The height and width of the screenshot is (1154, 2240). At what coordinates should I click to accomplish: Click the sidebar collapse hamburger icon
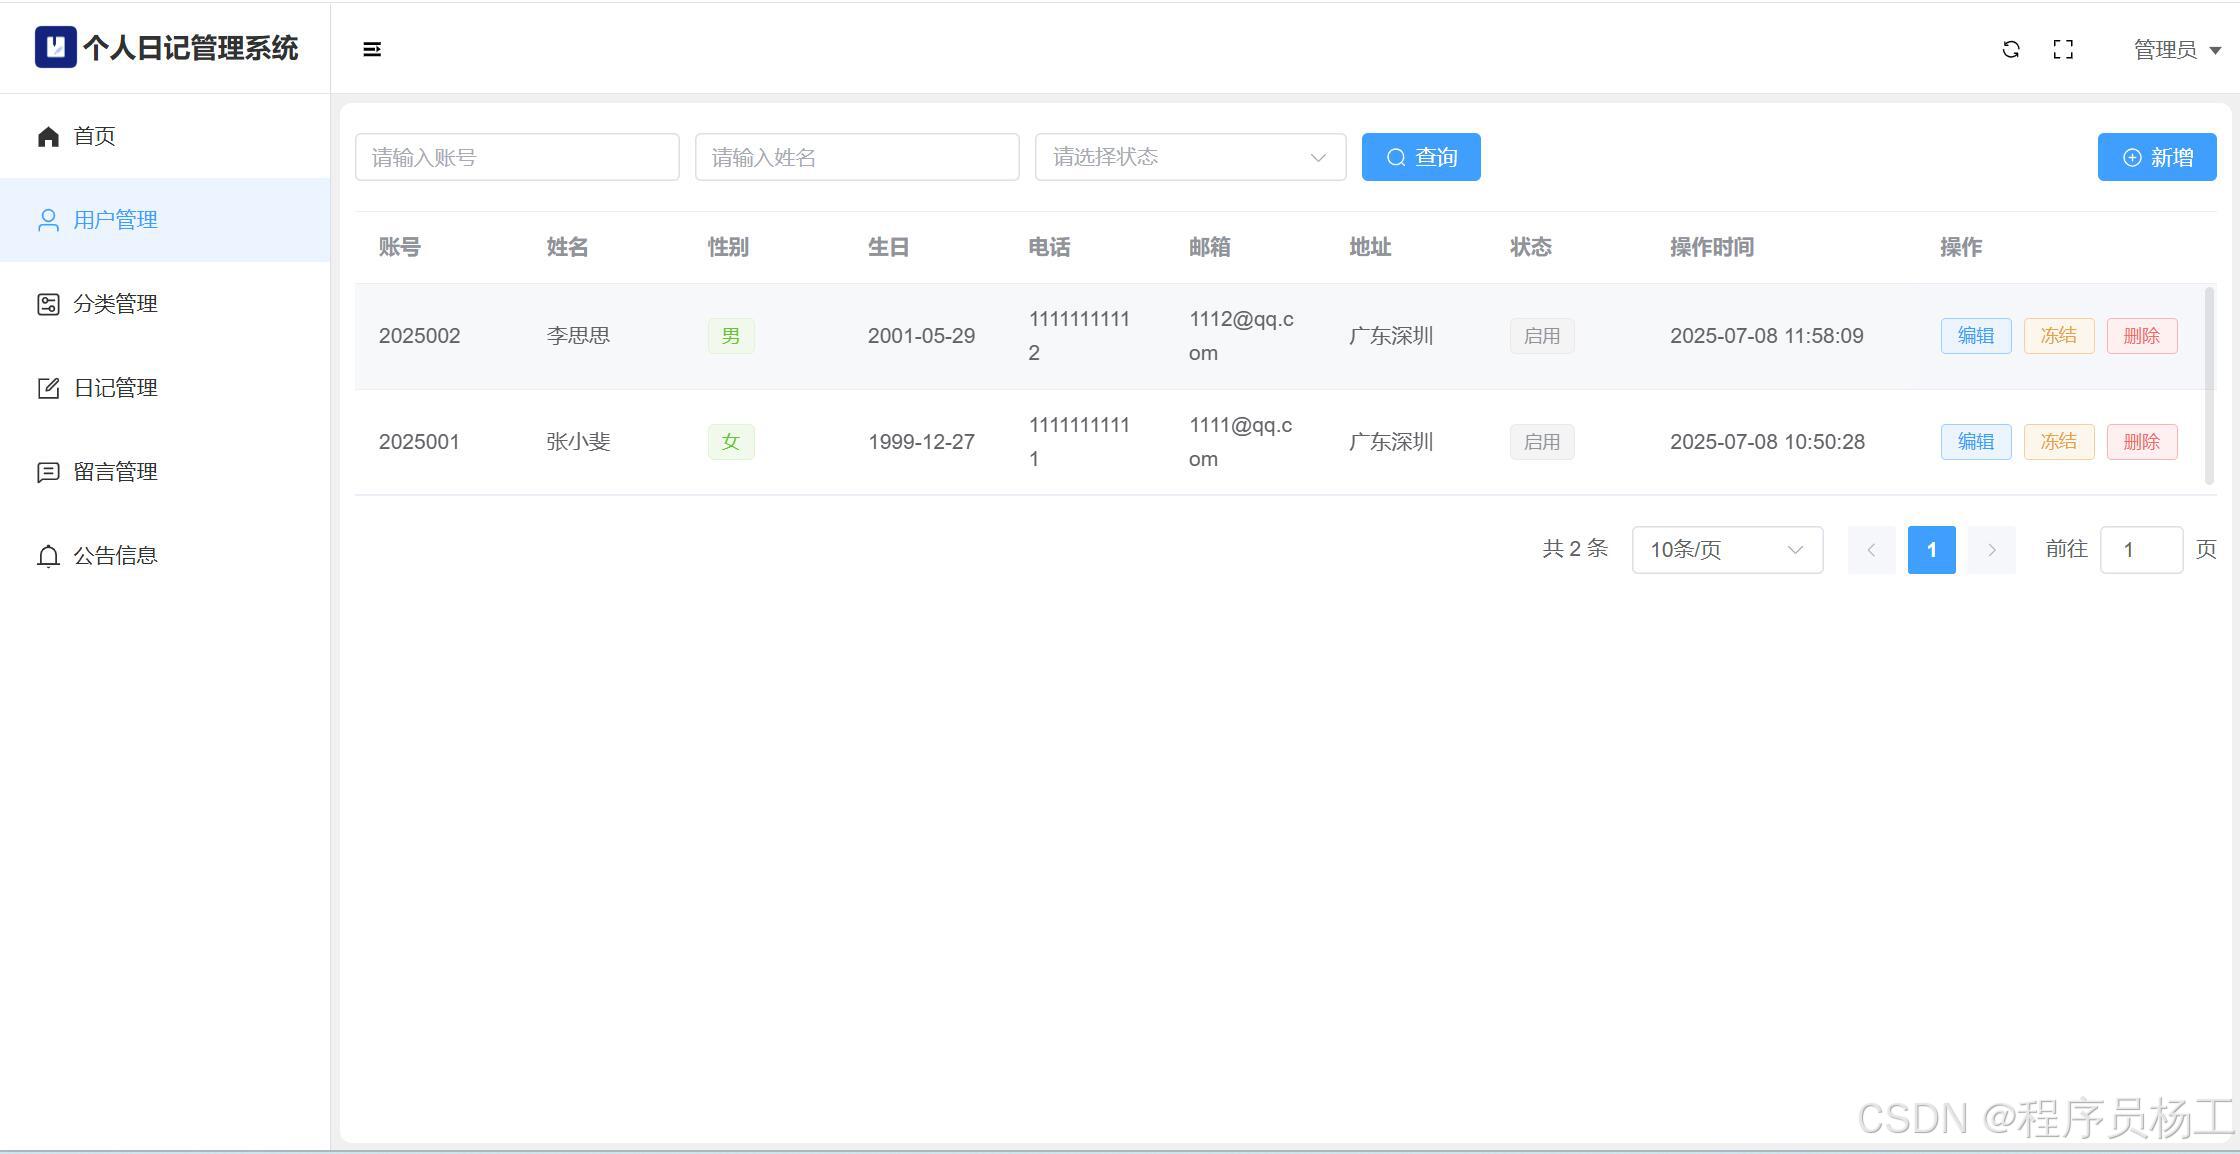tap(372, 49)
